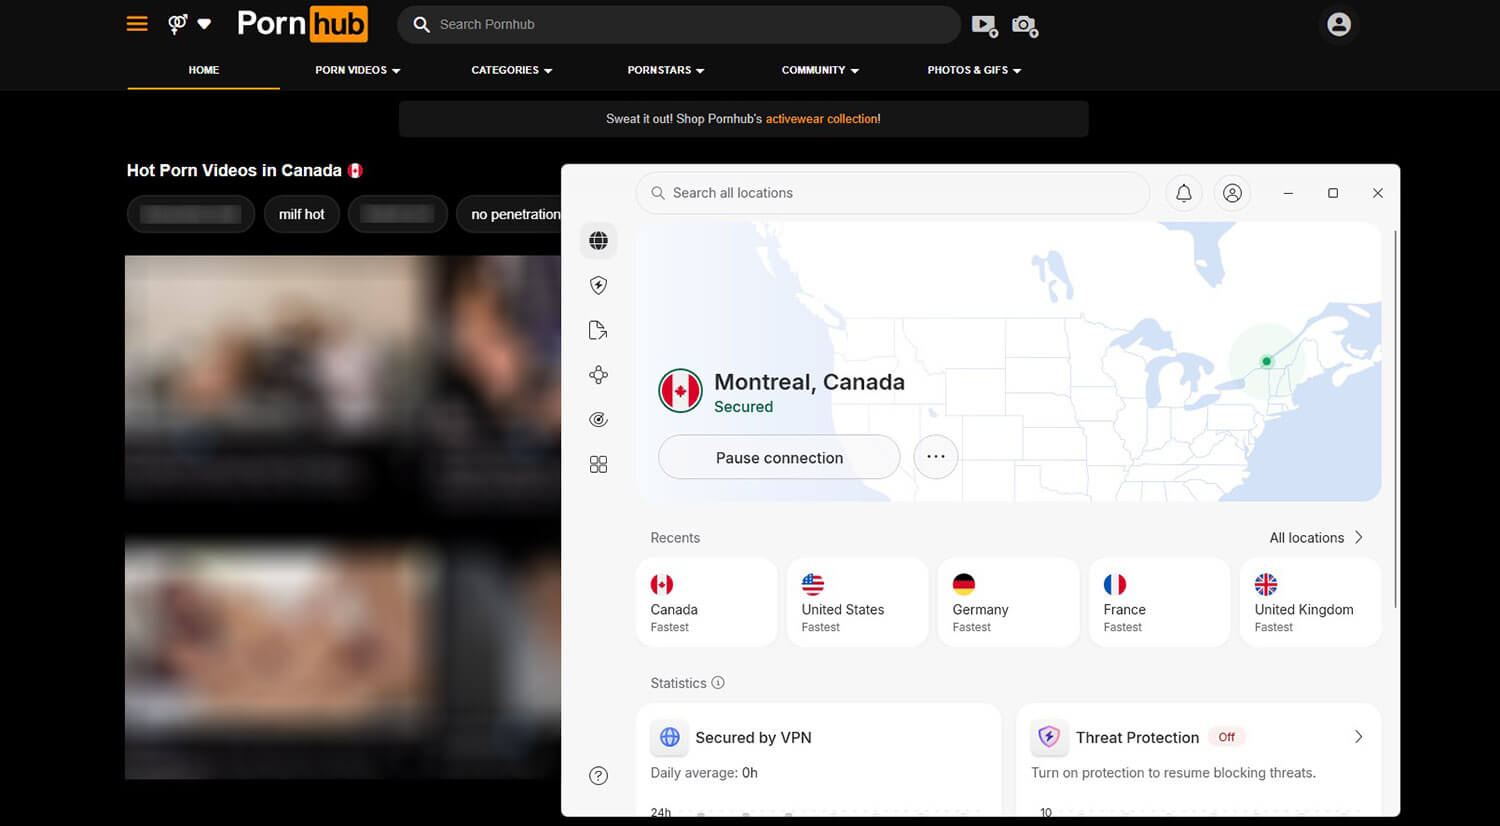Click the website search input field

click(679, 24)
